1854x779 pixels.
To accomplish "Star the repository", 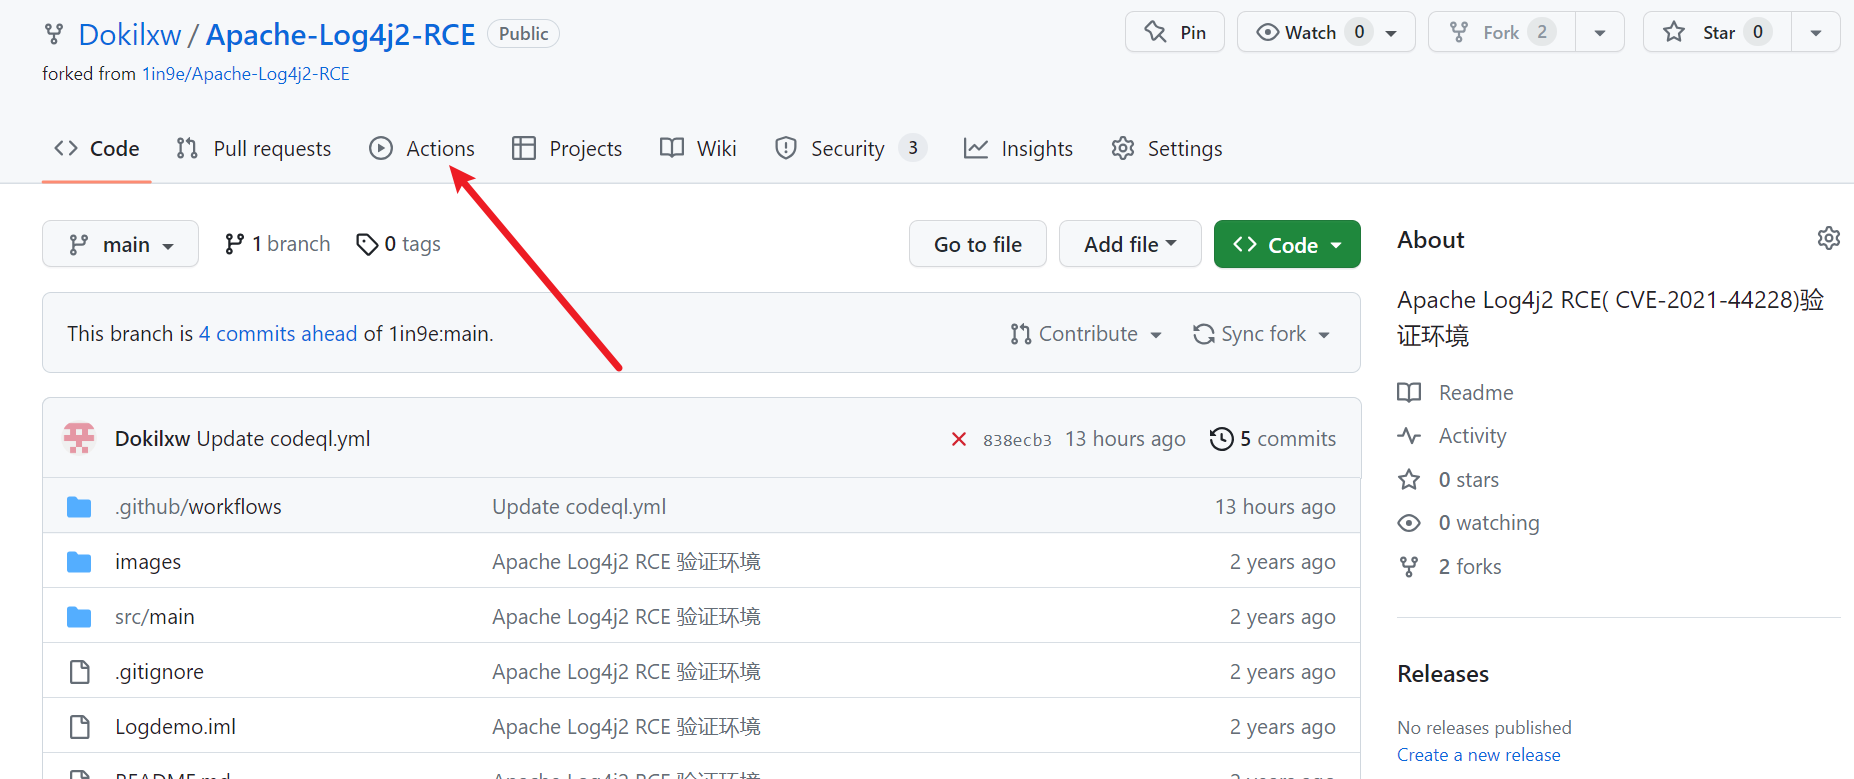I will pyautogui.click(x=1717, y=32).
